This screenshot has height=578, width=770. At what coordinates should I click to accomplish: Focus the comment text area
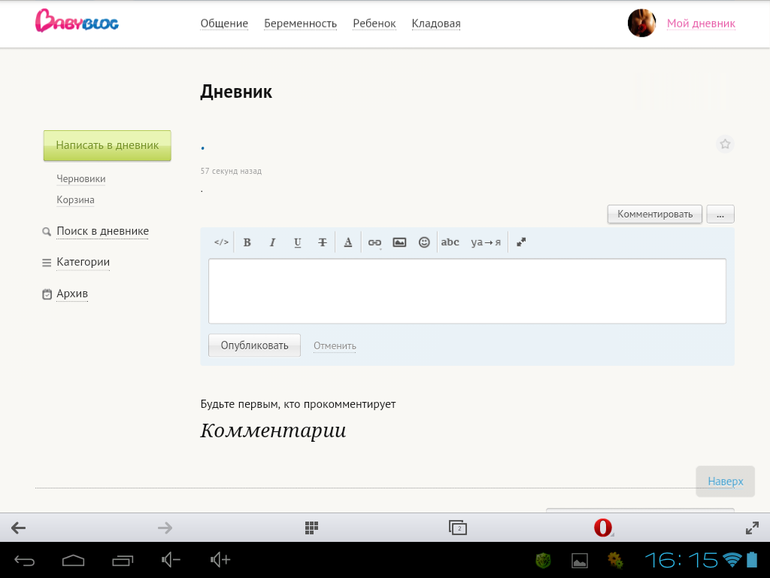point(467,291)
